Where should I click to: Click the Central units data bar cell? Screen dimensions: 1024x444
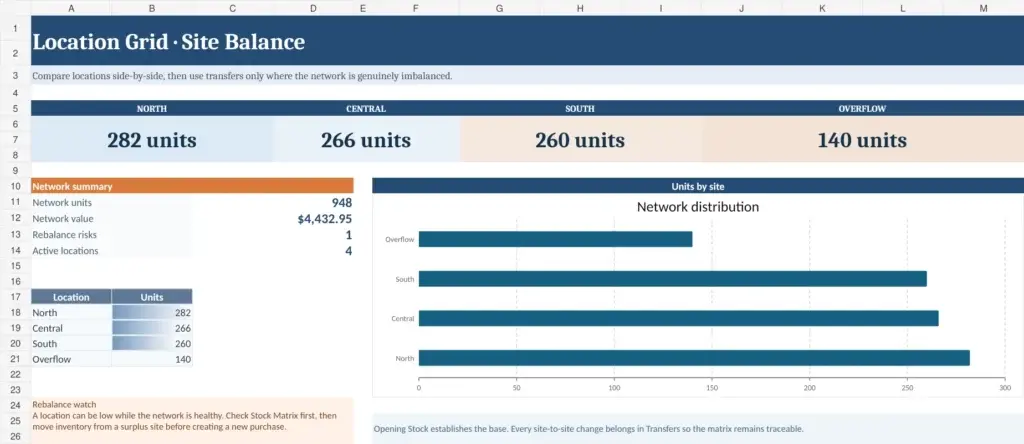point(152,328)
